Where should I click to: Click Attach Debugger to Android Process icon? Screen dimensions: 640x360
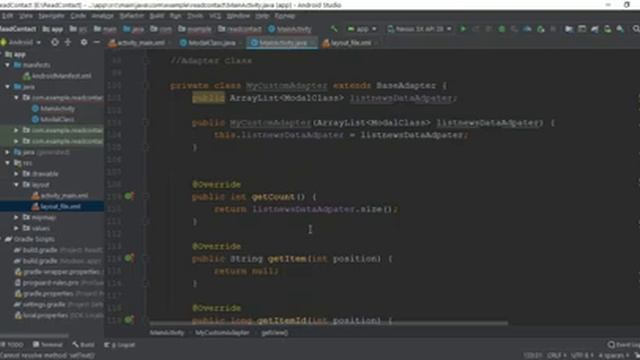coord(541,29)
